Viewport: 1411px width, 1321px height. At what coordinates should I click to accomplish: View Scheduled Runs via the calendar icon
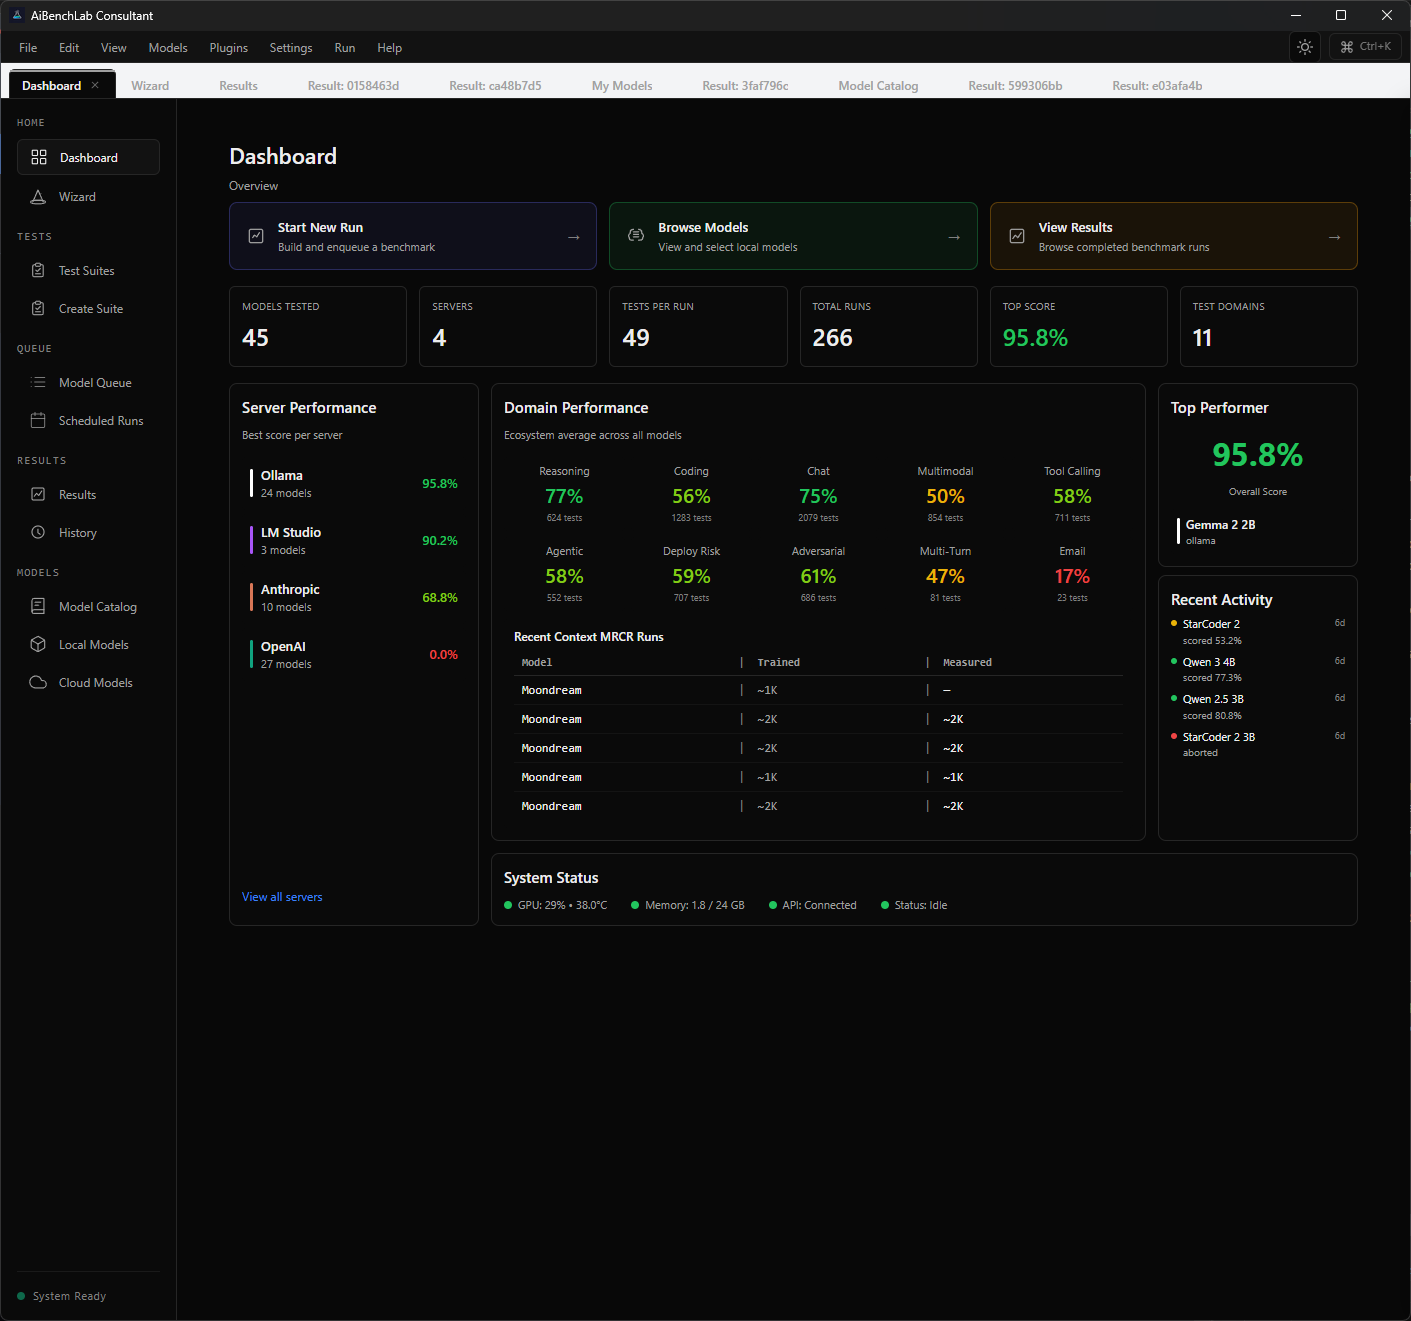(38, 420)
